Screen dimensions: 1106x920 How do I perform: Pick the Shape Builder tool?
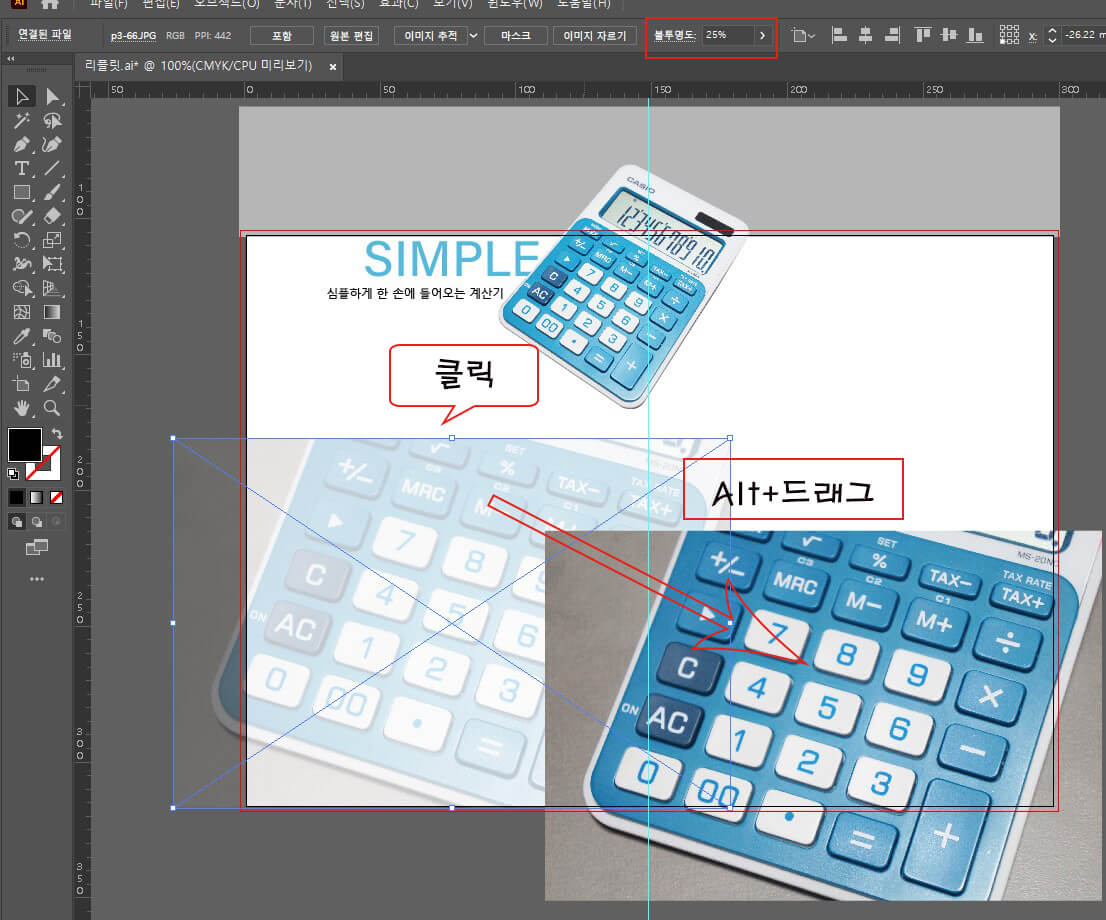tap(22, 289)
